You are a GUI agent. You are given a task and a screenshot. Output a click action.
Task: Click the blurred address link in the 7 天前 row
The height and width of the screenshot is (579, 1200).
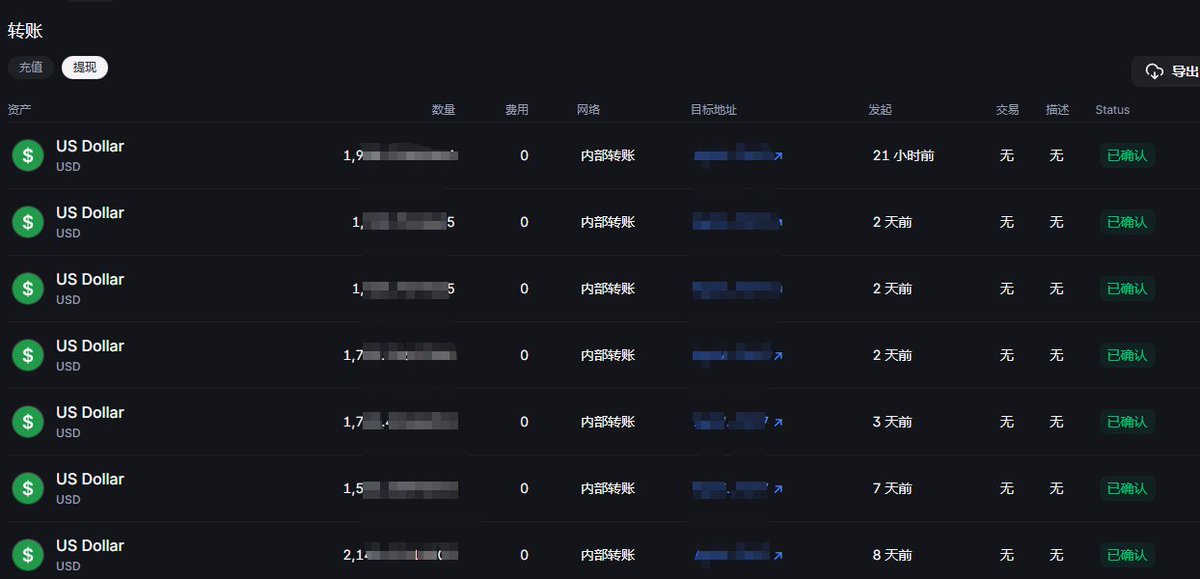(x=731, y=488)
